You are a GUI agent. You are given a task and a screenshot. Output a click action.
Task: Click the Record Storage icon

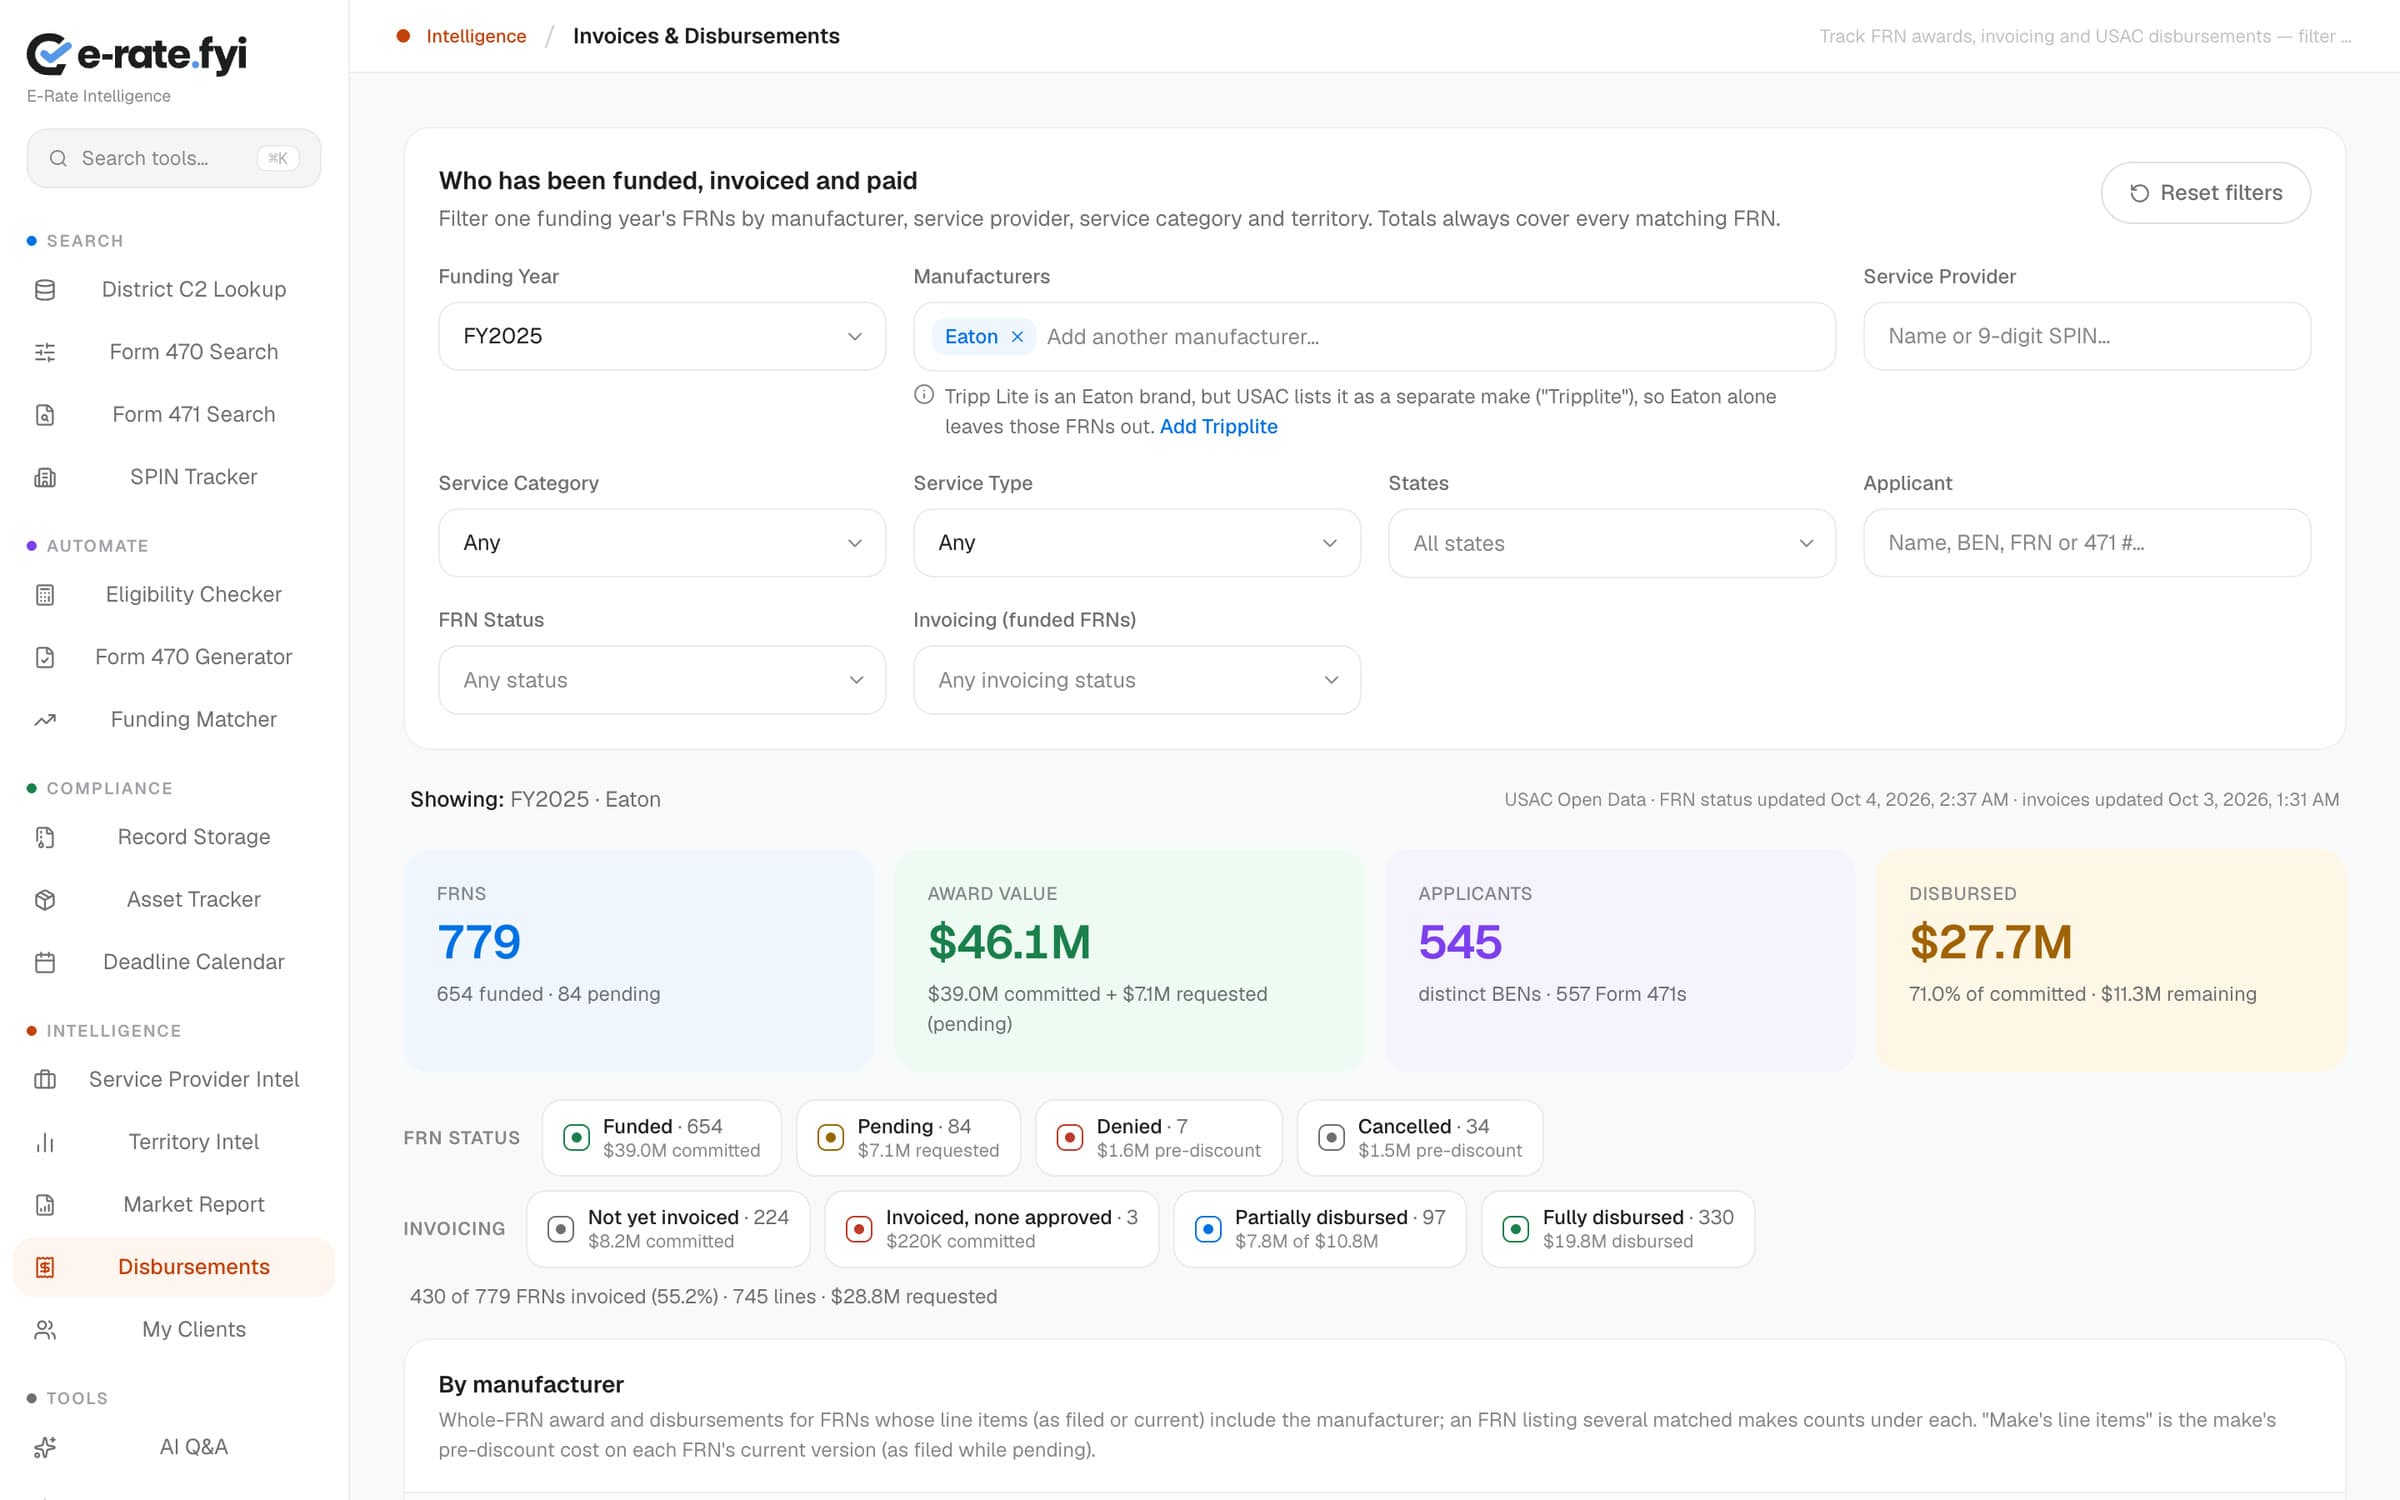coord(45,837)
